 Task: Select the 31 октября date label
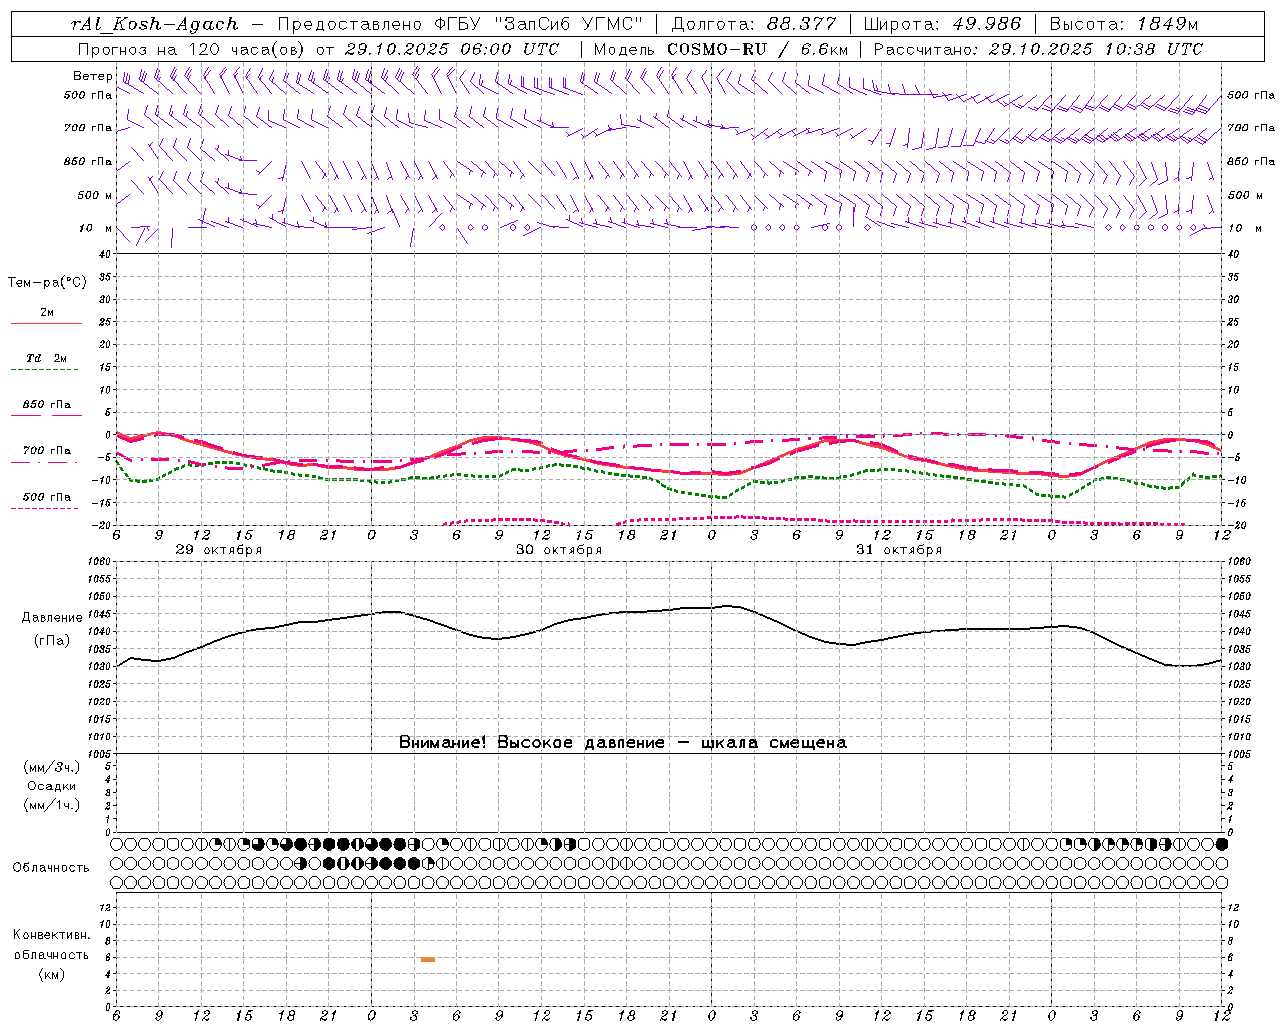[x=899, y=550]
